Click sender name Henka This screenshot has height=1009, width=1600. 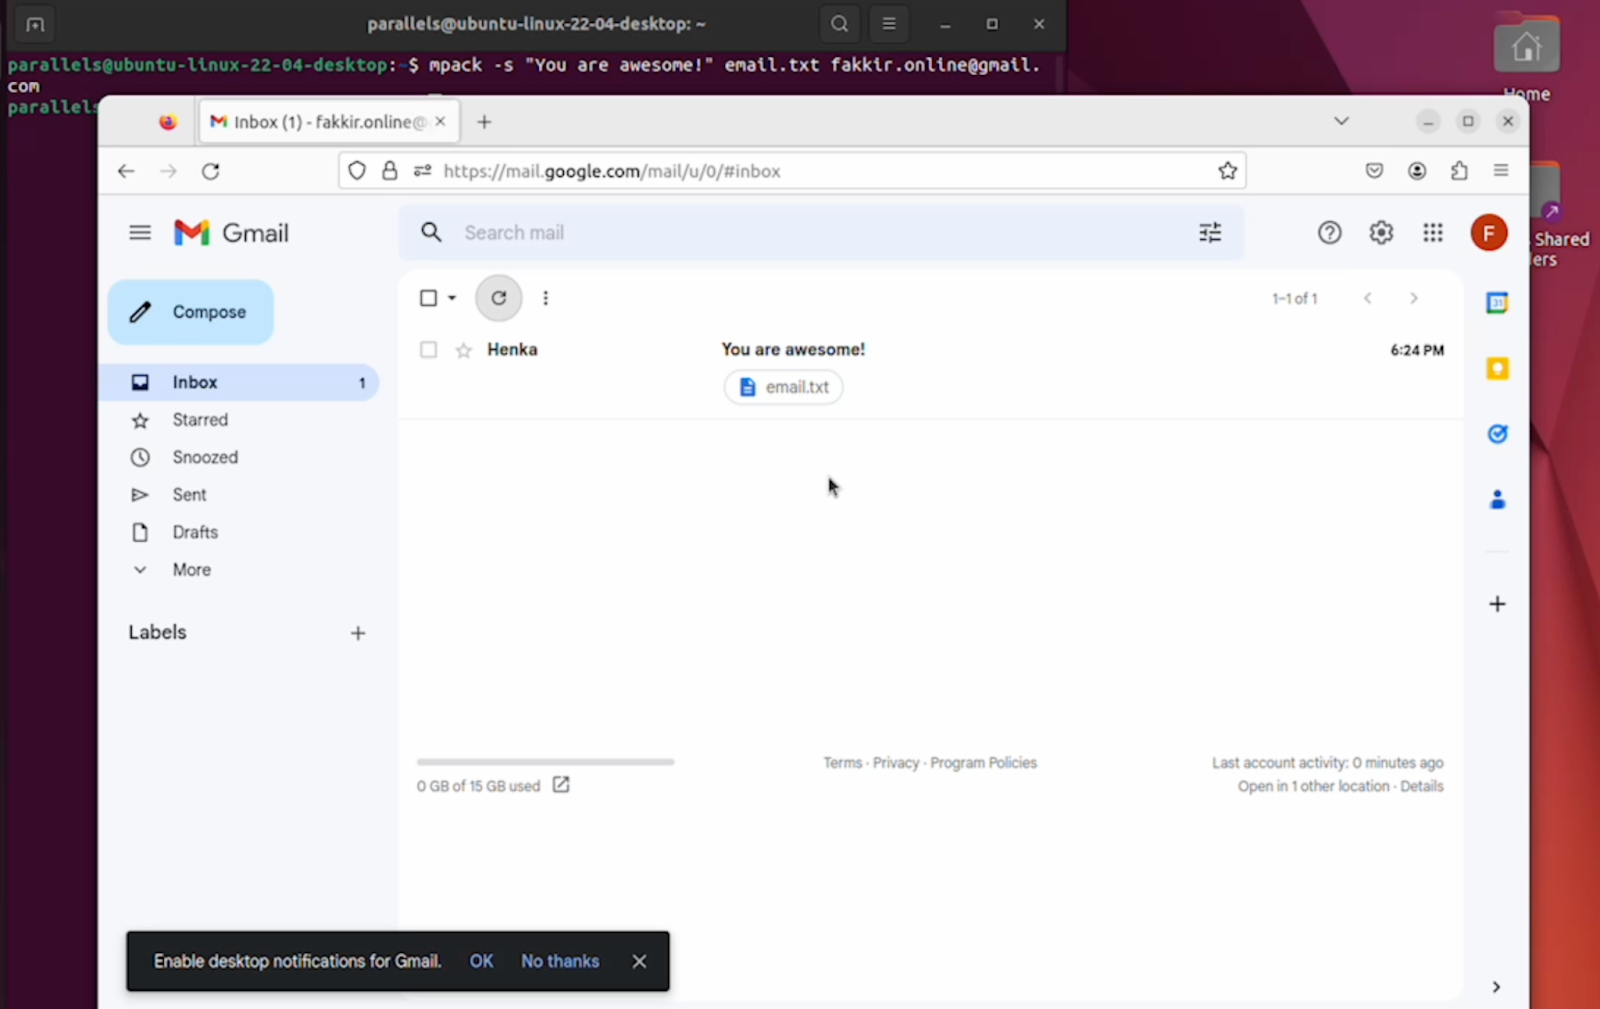pos(512,350)
